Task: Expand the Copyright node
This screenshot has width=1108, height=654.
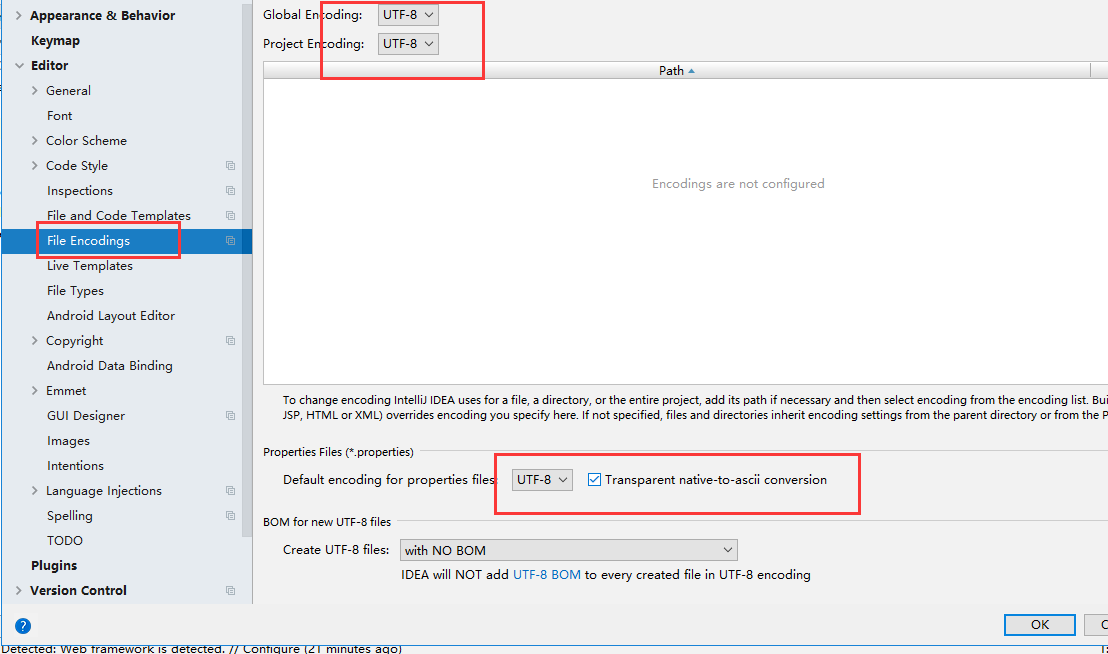Action: coord(35,340)
